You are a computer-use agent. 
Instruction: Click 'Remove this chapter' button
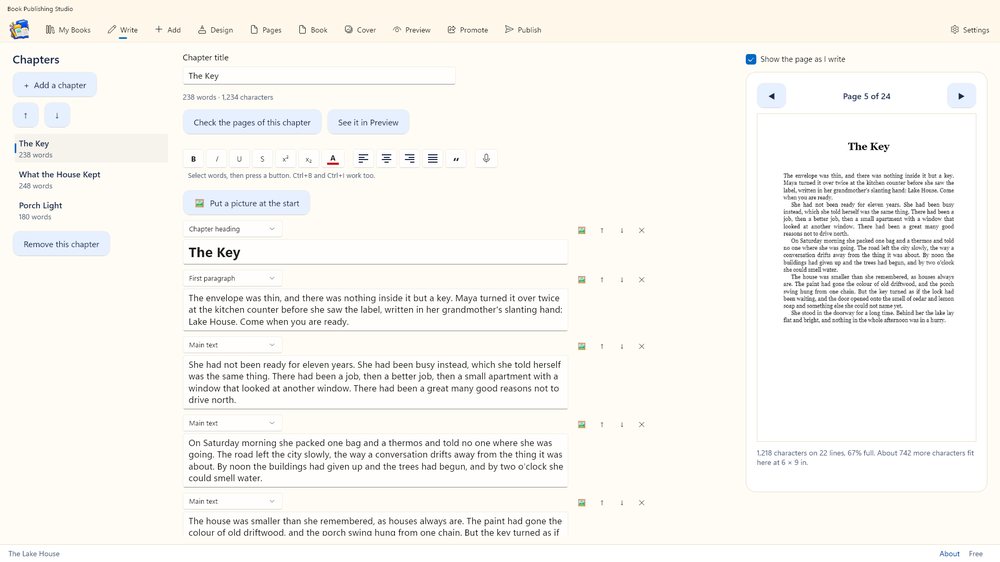pos(61,244)
